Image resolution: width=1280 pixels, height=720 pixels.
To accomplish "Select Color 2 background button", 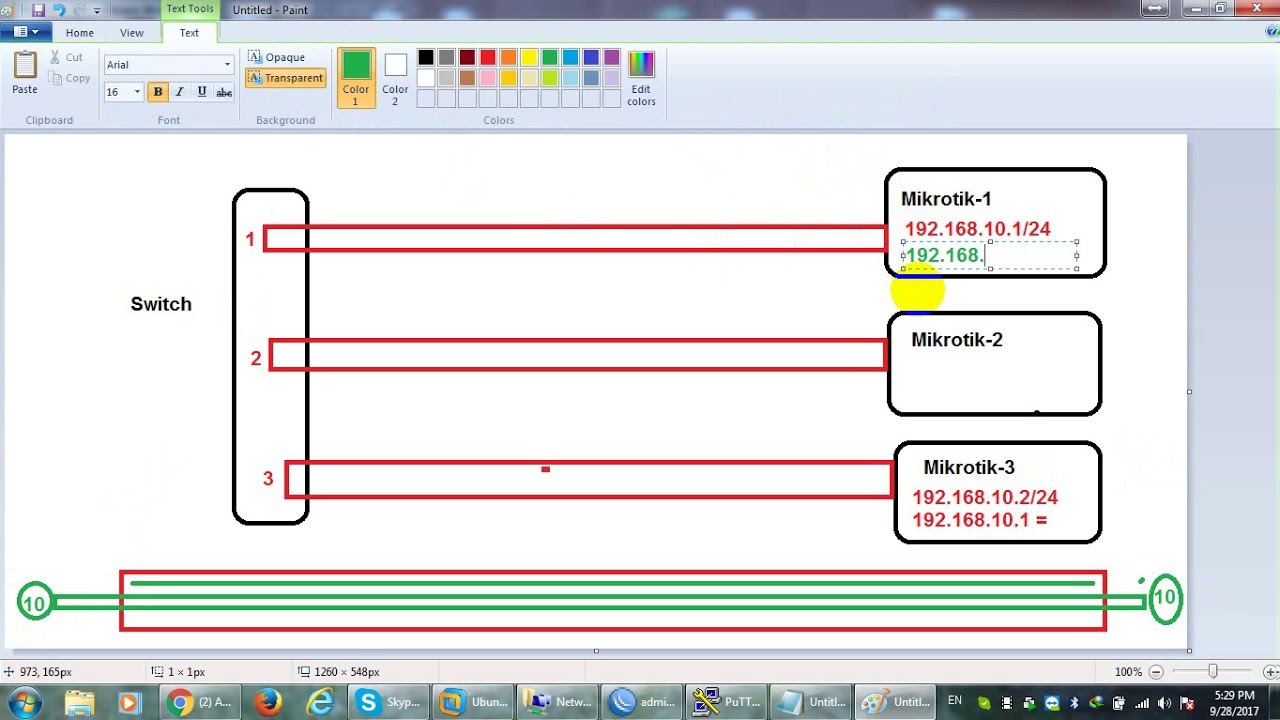I will pos(395,77).
